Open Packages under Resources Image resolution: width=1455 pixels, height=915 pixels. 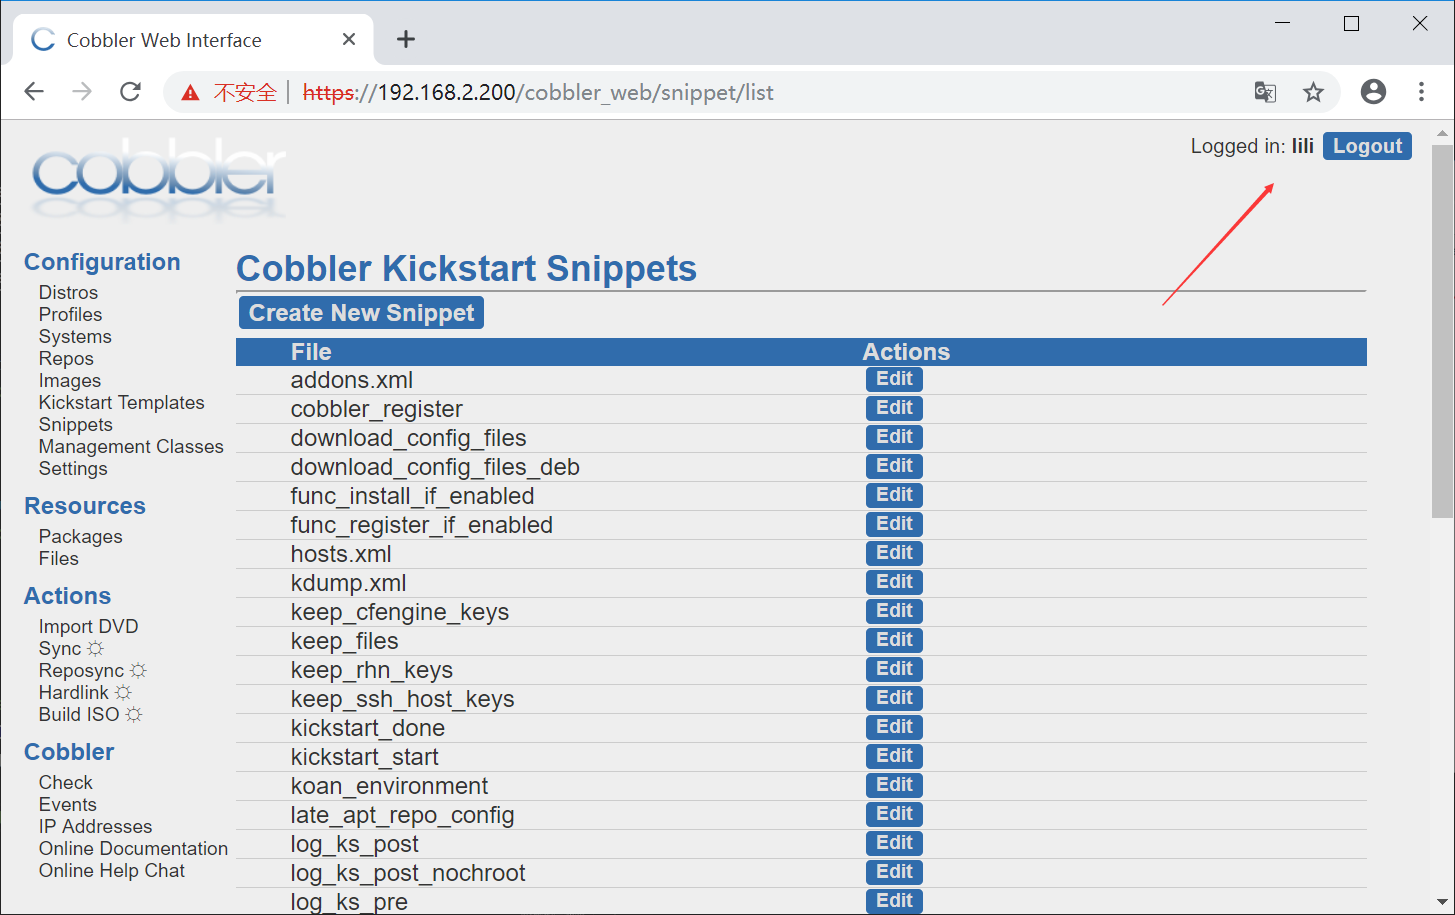tap(81, 537)
